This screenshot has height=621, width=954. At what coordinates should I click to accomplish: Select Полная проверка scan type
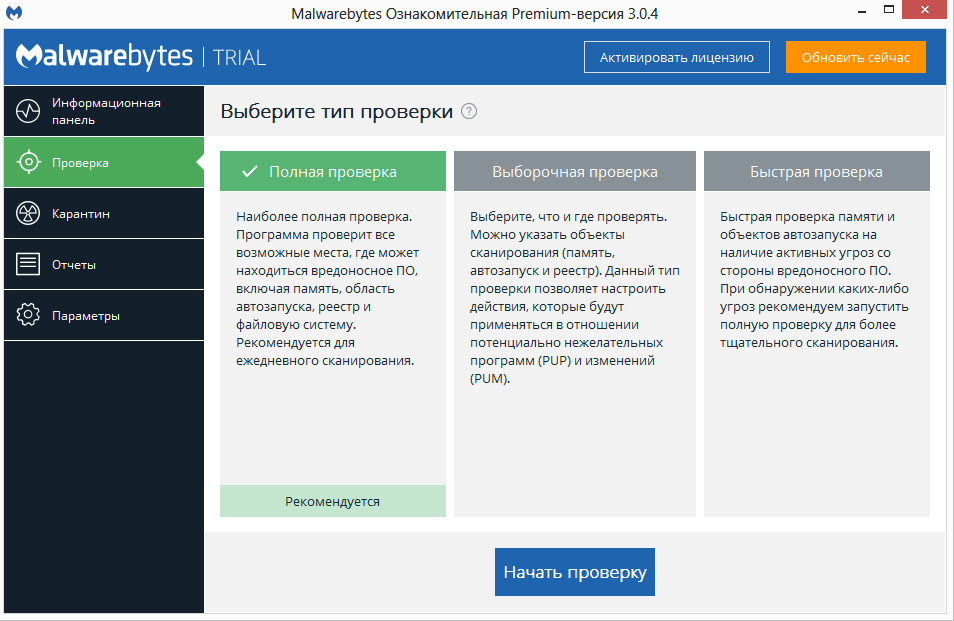[x=333, y=171]
